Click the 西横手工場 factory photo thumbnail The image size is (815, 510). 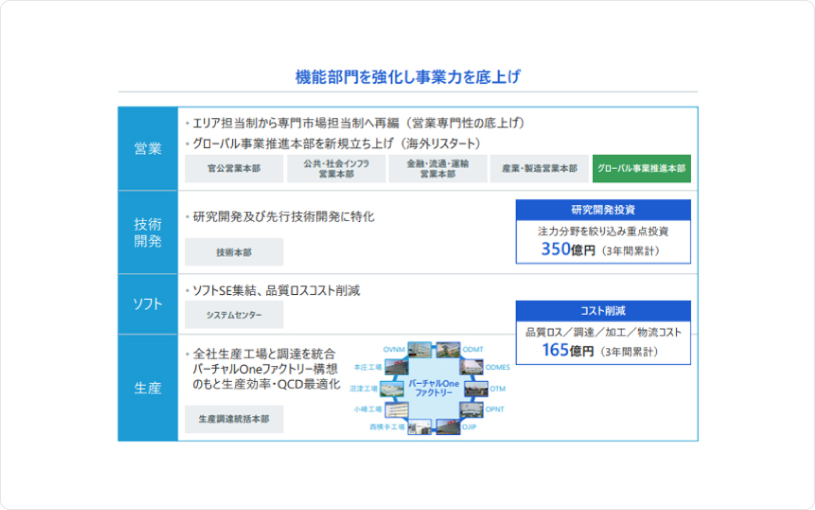pyautogui.click(x=419, y=427)
